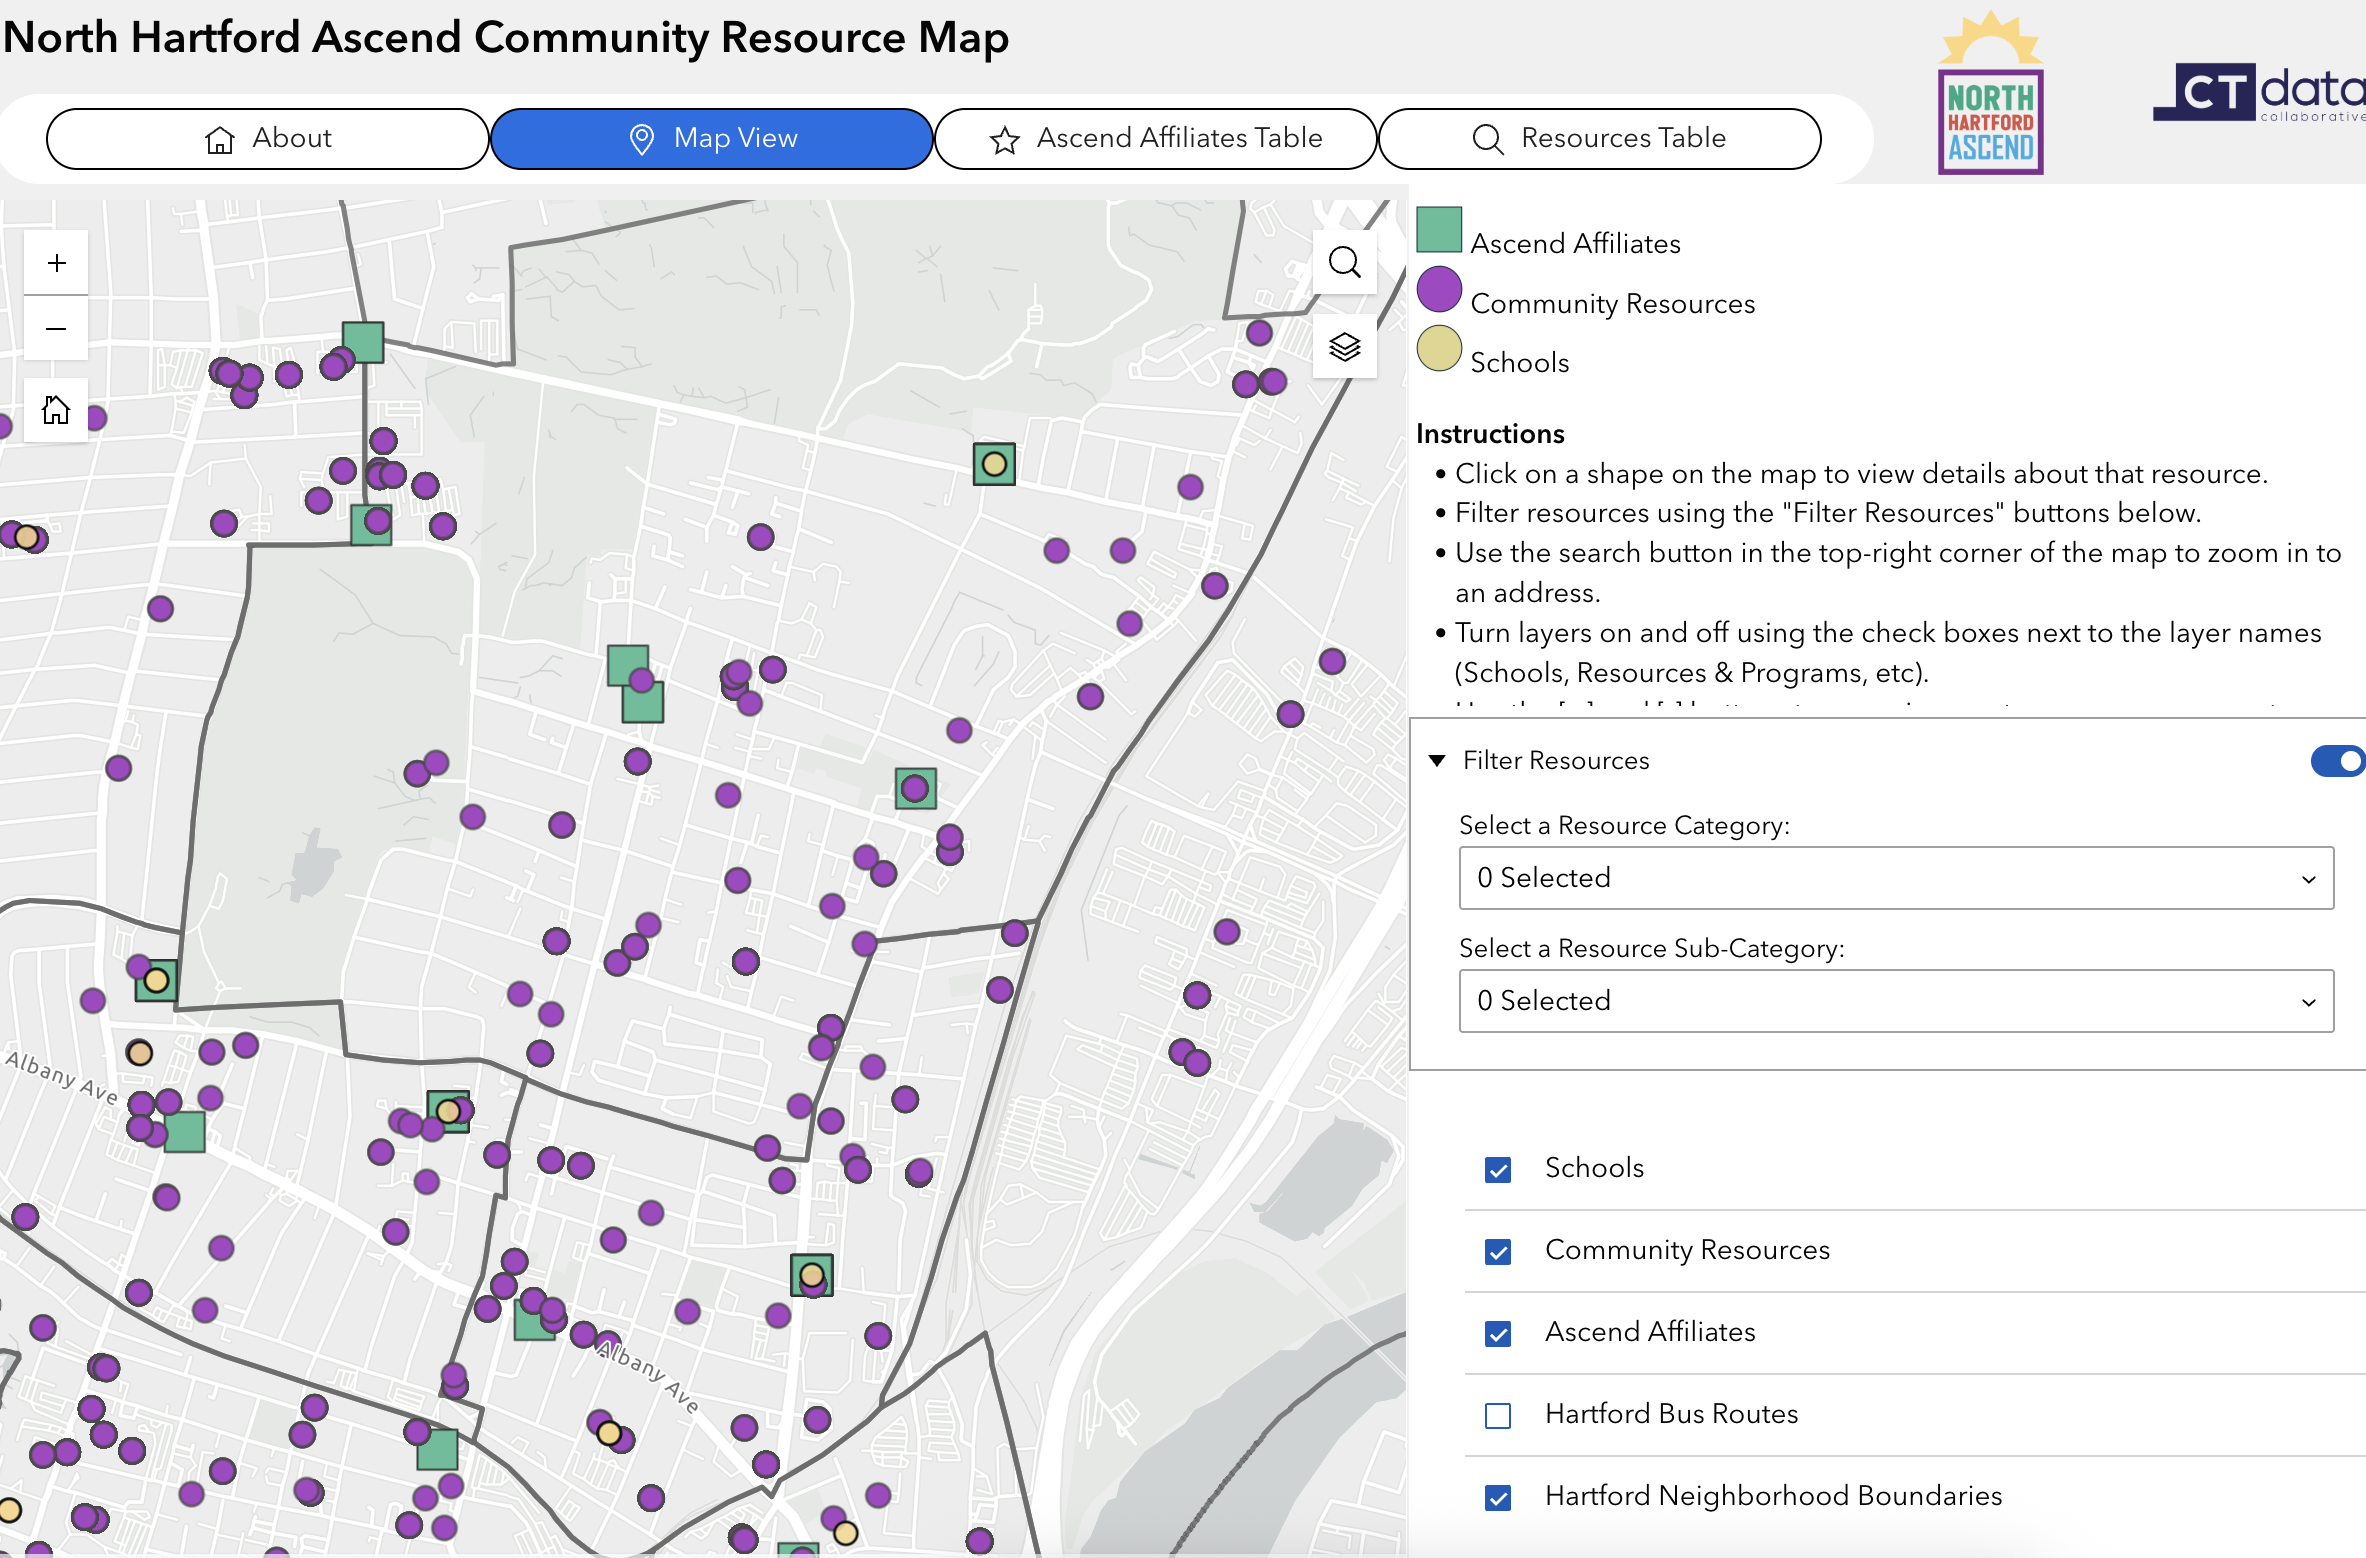Screen dimensions: 2366x1558
Task: Open the Ascend Affiliates Table tab
Action: (1155, 138)
